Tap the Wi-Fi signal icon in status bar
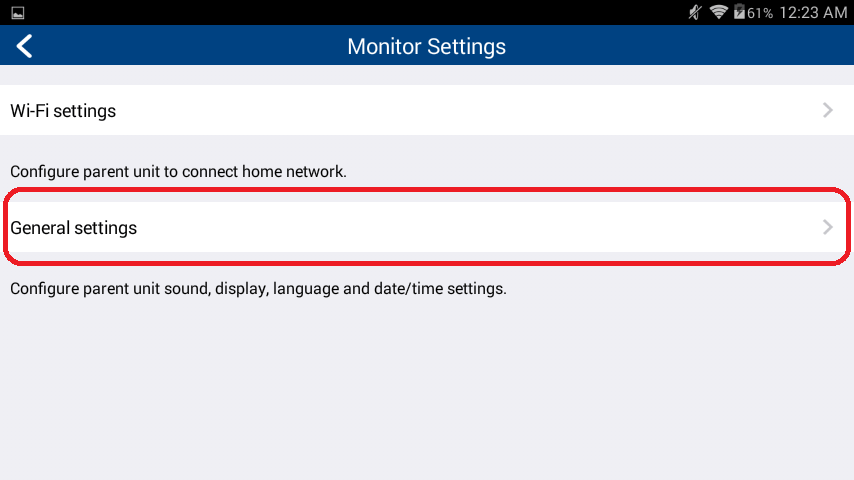The width and height of the screenshot is (854, 480). coord(718,12)
